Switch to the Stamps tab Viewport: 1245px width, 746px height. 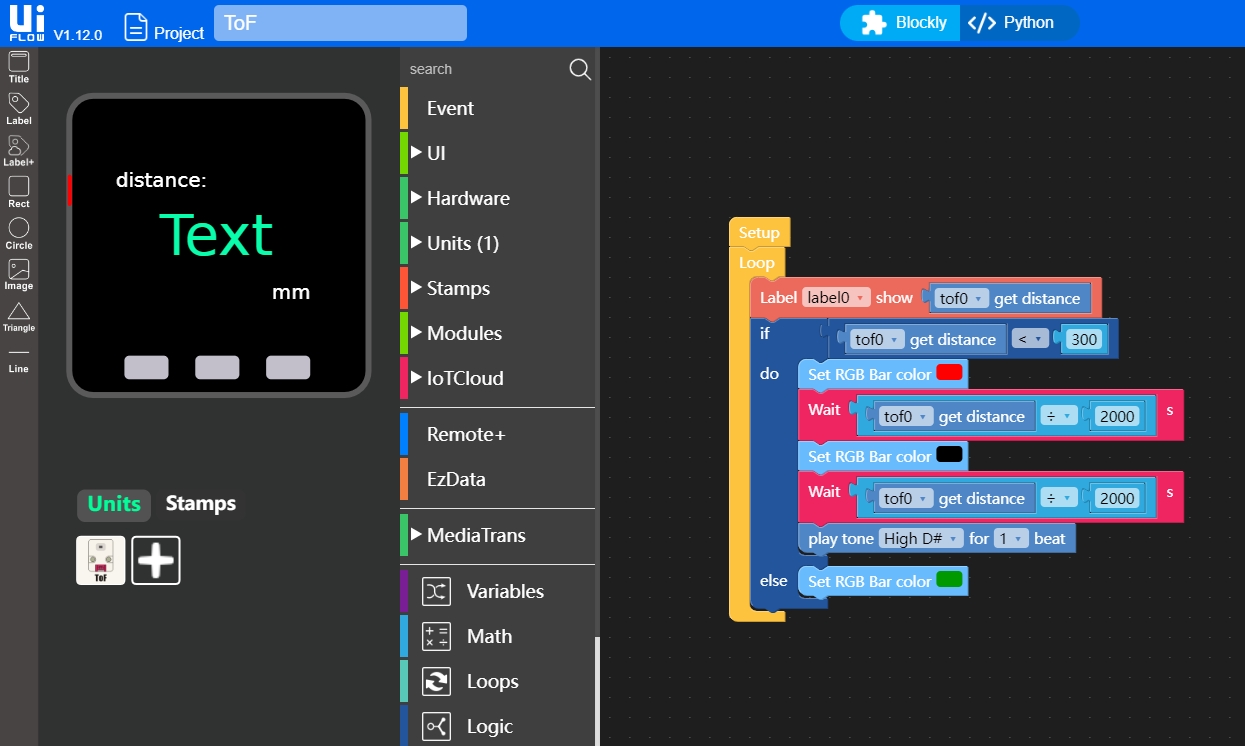coord(201,504)
